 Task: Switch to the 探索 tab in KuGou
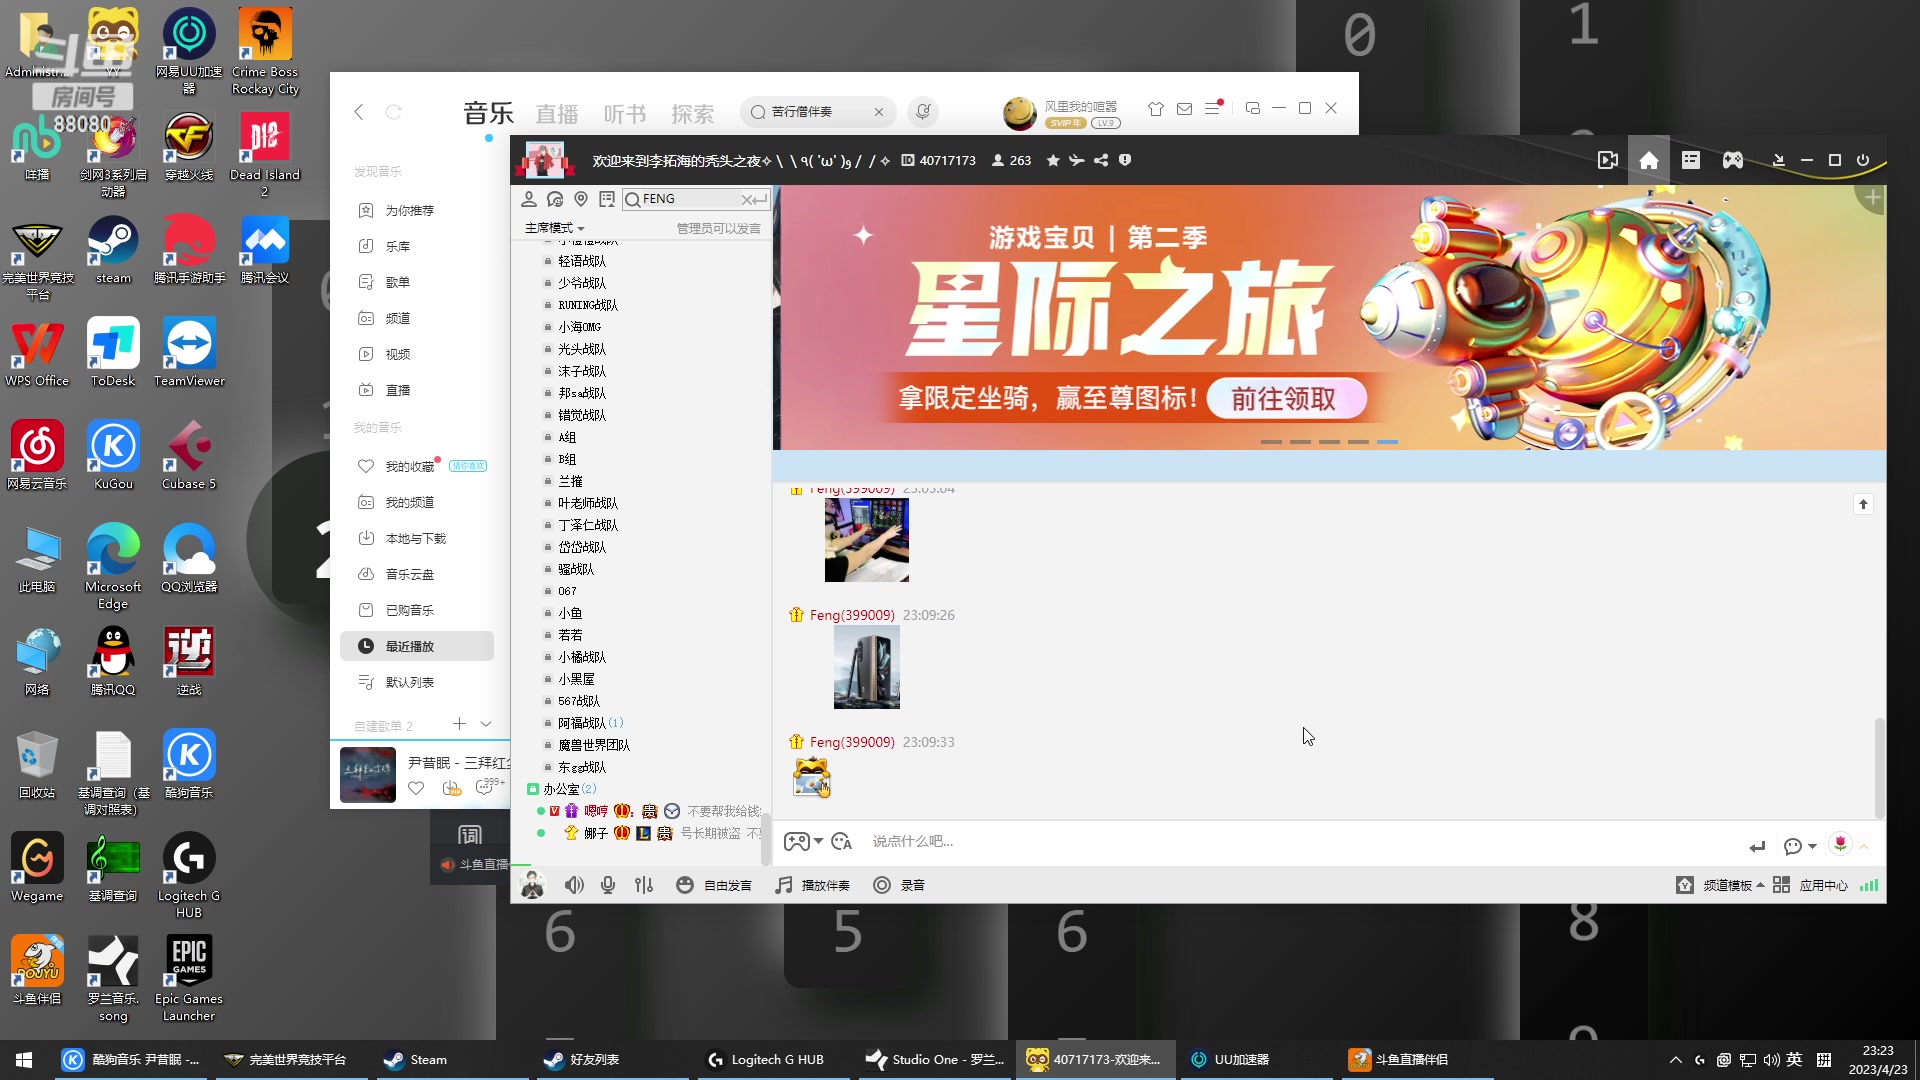pos(692,113)
